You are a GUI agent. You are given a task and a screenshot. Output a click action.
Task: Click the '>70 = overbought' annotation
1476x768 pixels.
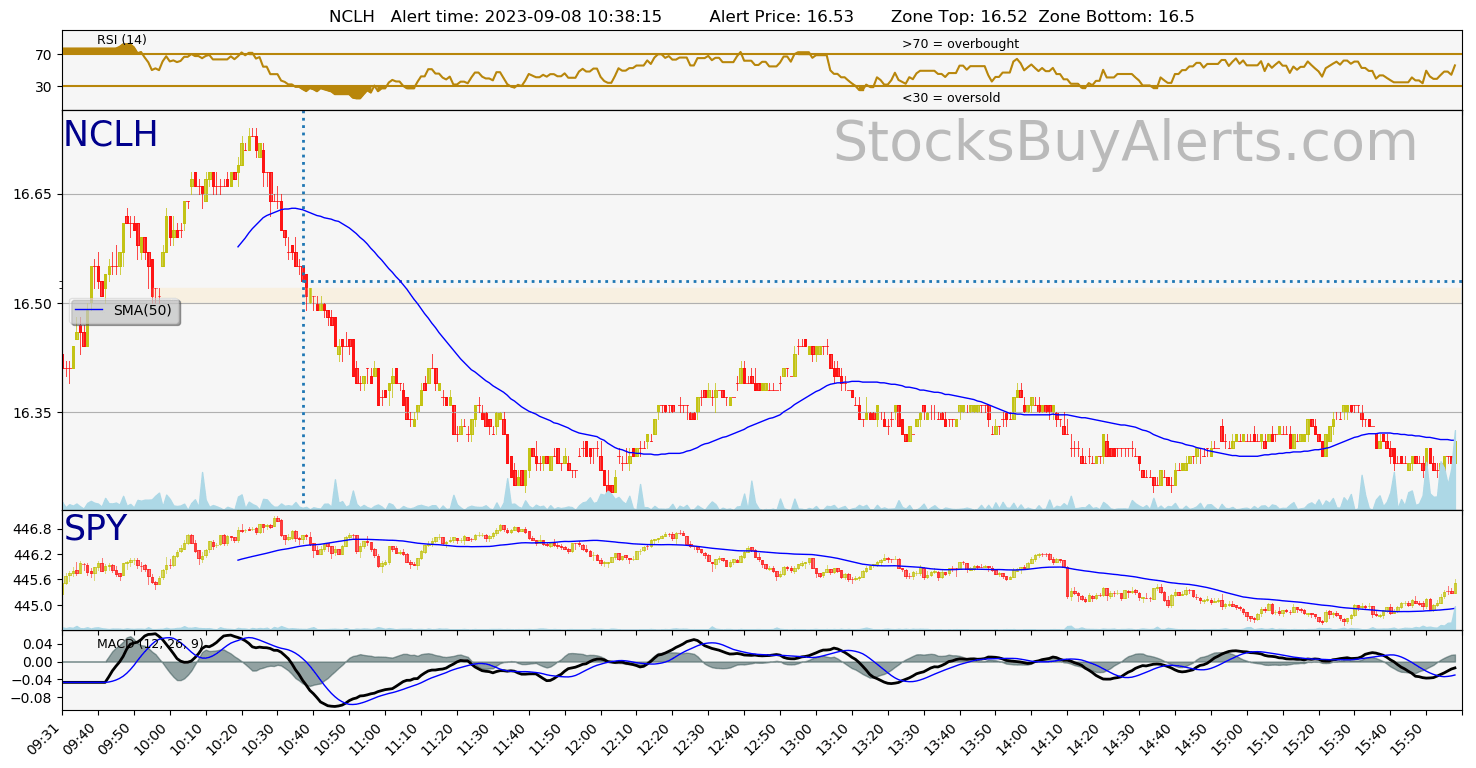click(x=960, y=44)
